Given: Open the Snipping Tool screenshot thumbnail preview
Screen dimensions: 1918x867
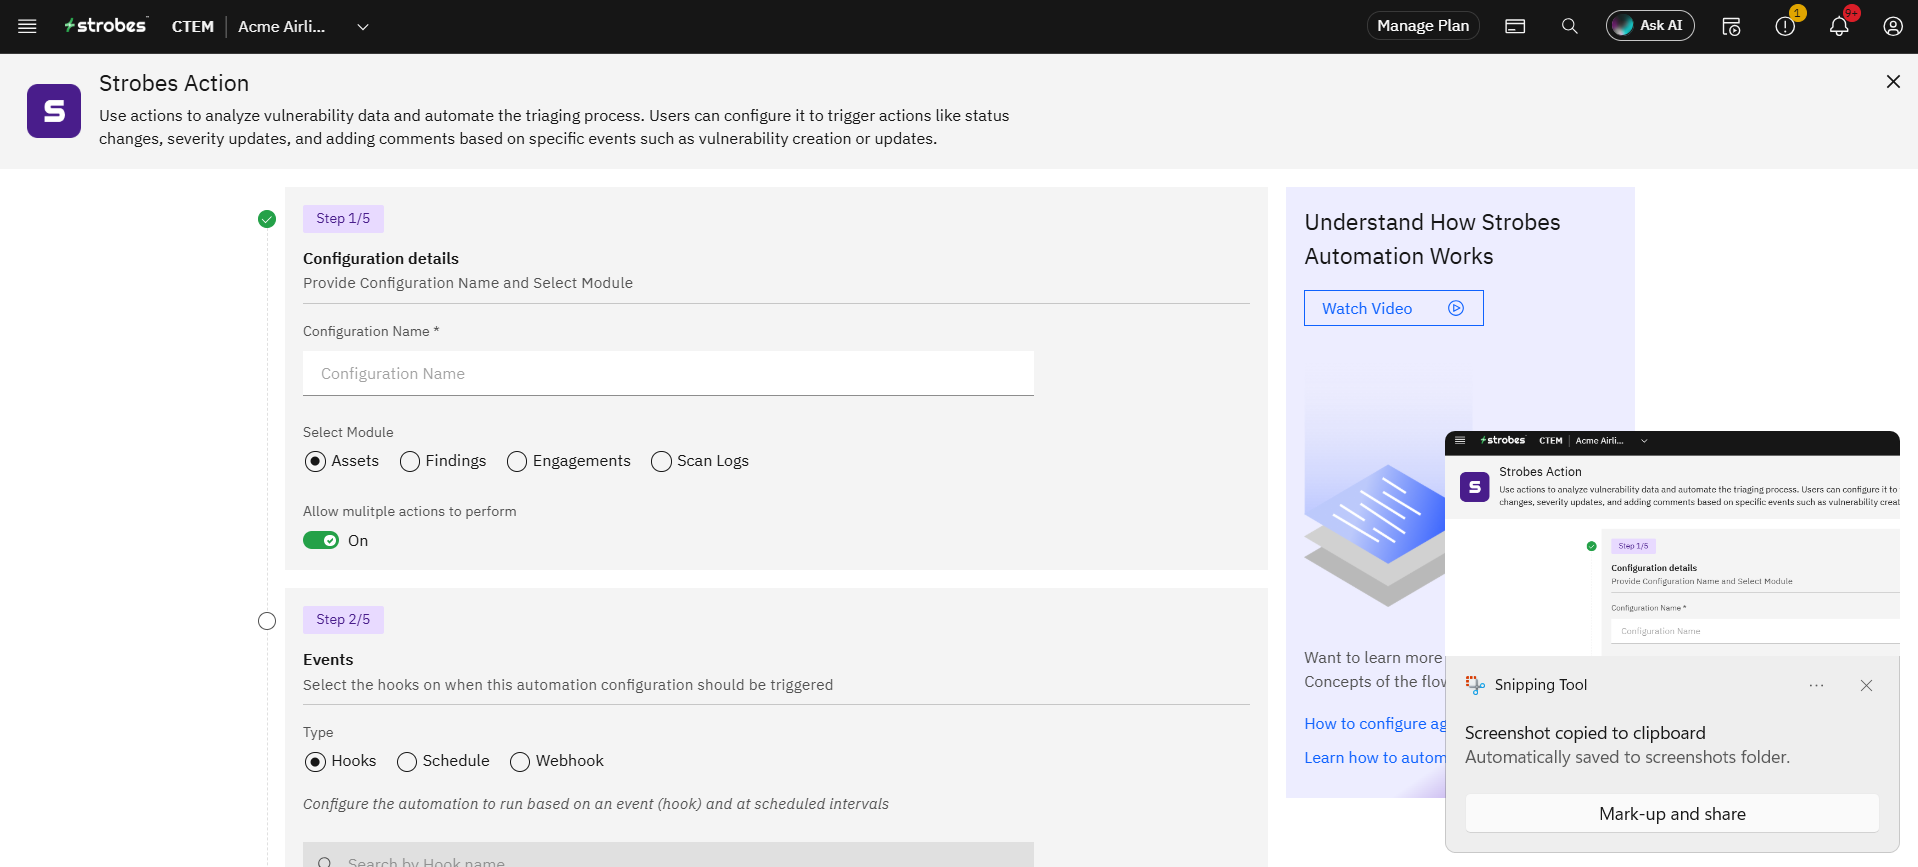Looking at the screenshot, I should point(1672,543).
